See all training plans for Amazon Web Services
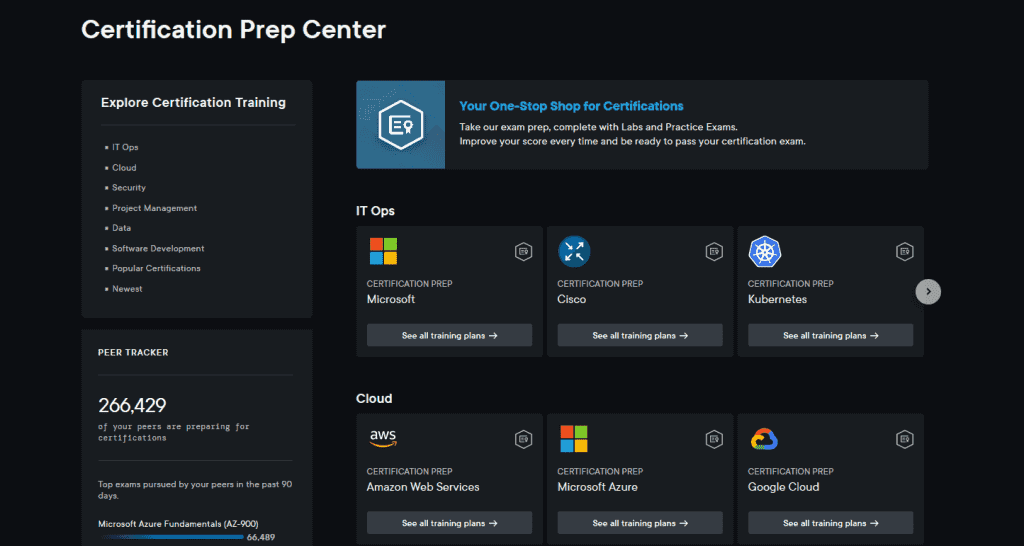 tap(449, 523)
